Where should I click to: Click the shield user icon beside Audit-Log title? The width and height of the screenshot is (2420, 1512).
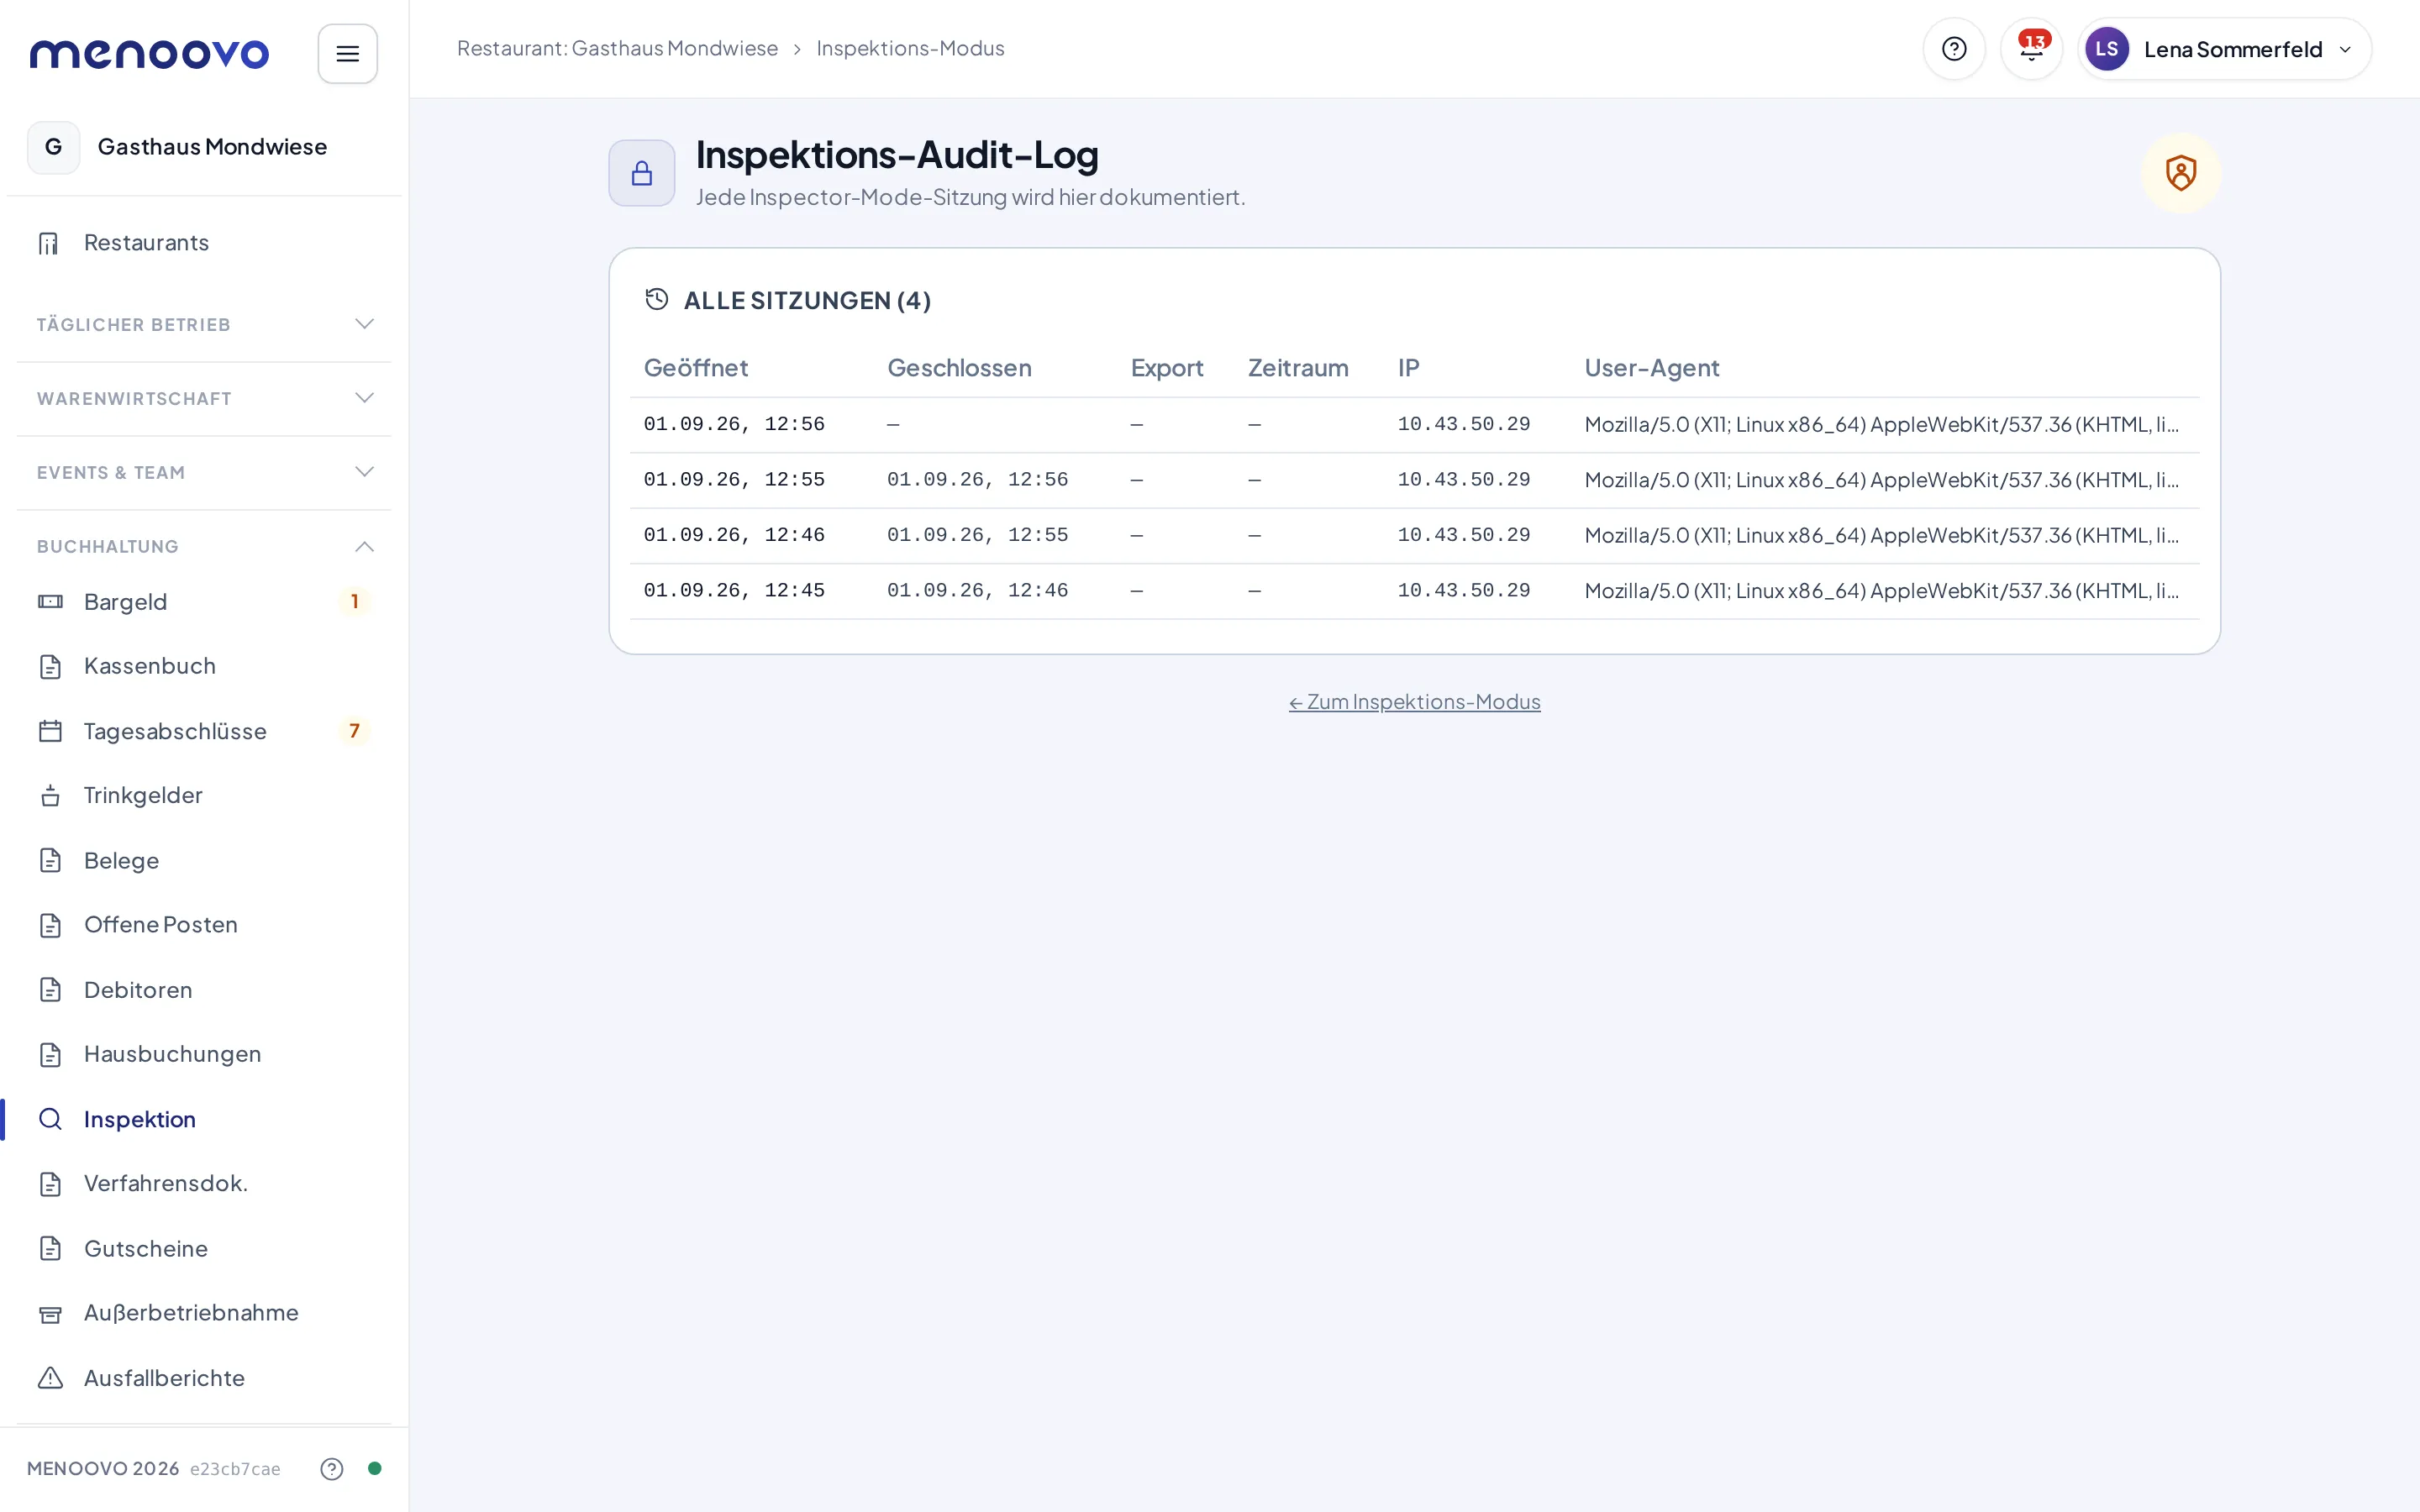2180,173
